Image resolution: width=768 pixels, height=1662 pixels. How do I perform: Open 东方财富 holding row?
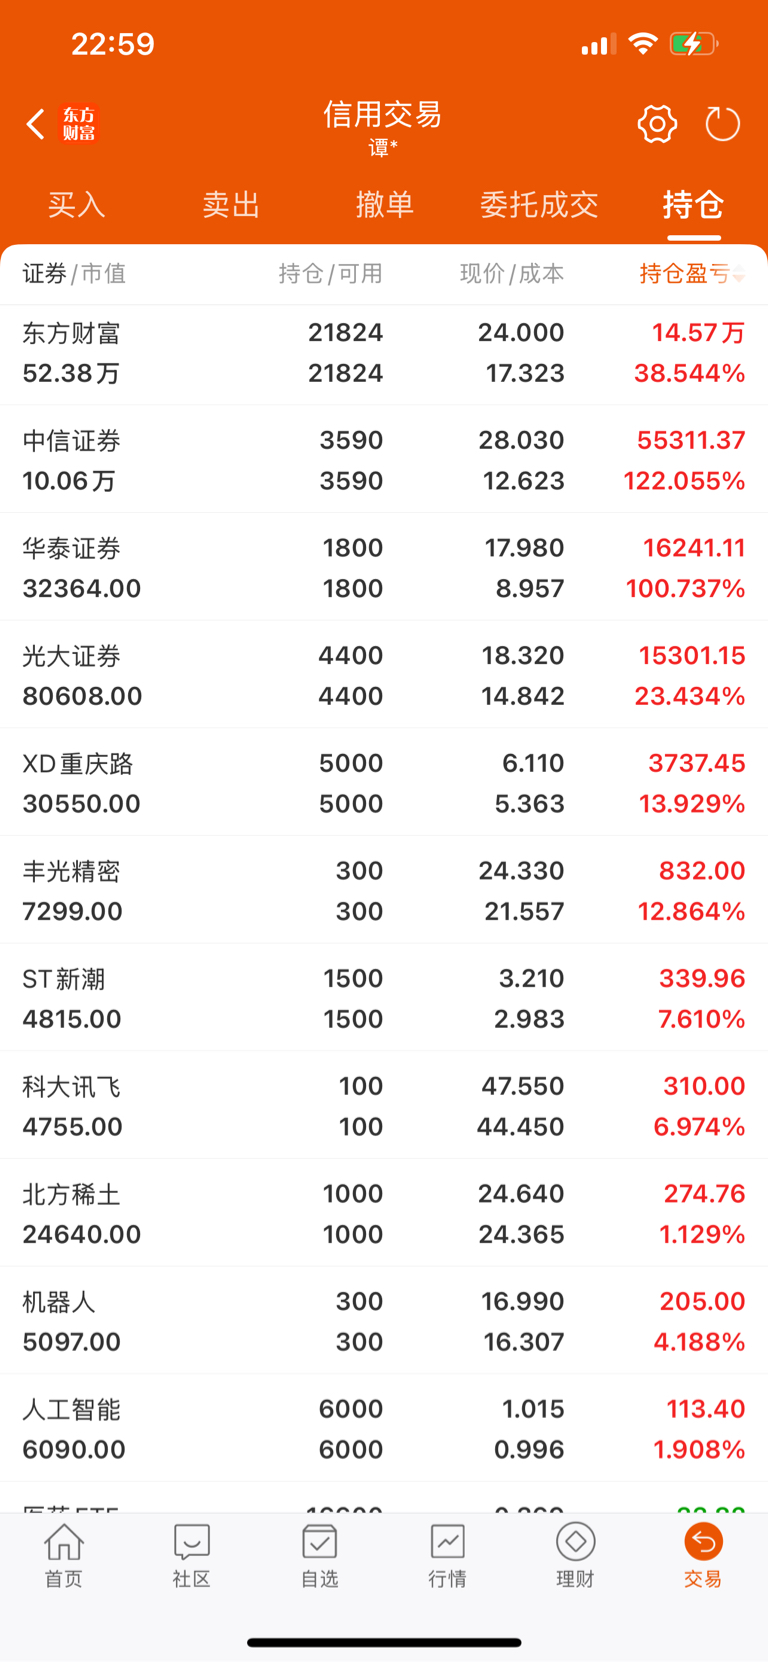pyautogui.click(x=384, y=352)
